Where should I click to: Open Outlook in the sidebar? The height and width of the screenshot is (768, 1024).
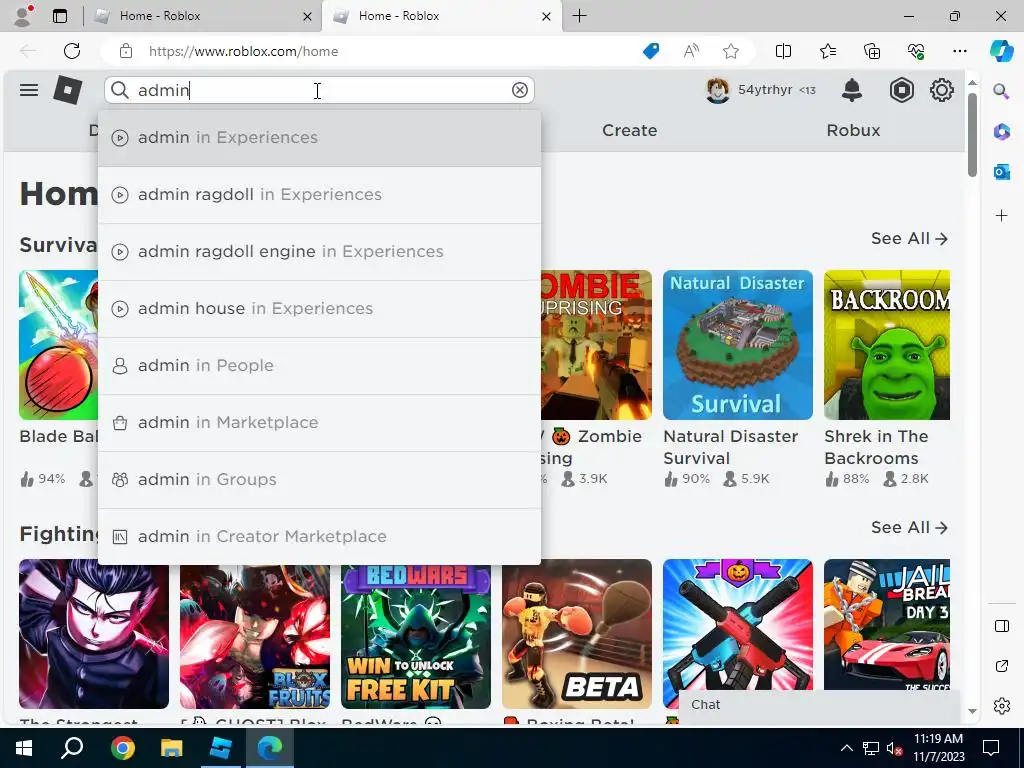(1001, 172)
